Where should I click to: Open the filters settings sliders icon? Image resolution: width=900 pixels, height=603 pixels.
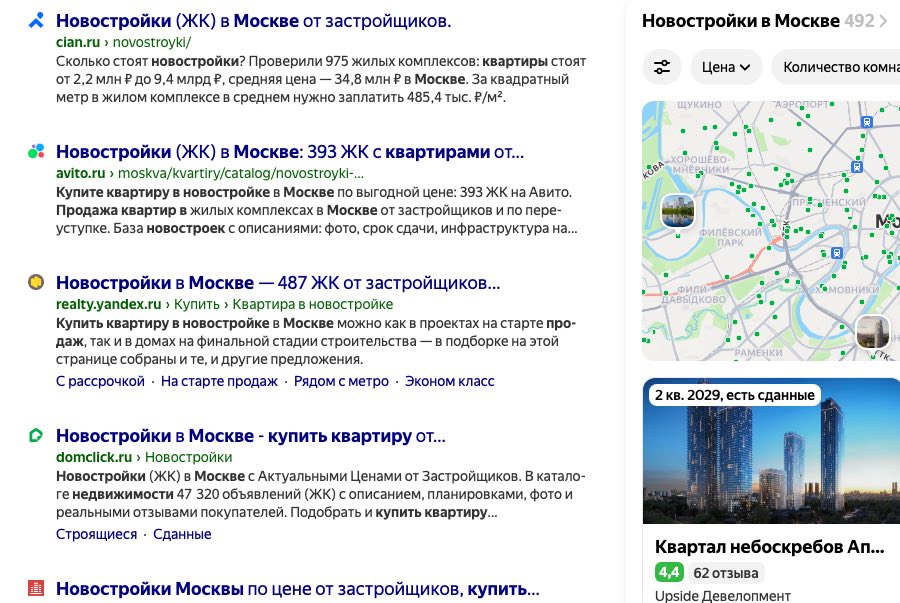point(662,67)
